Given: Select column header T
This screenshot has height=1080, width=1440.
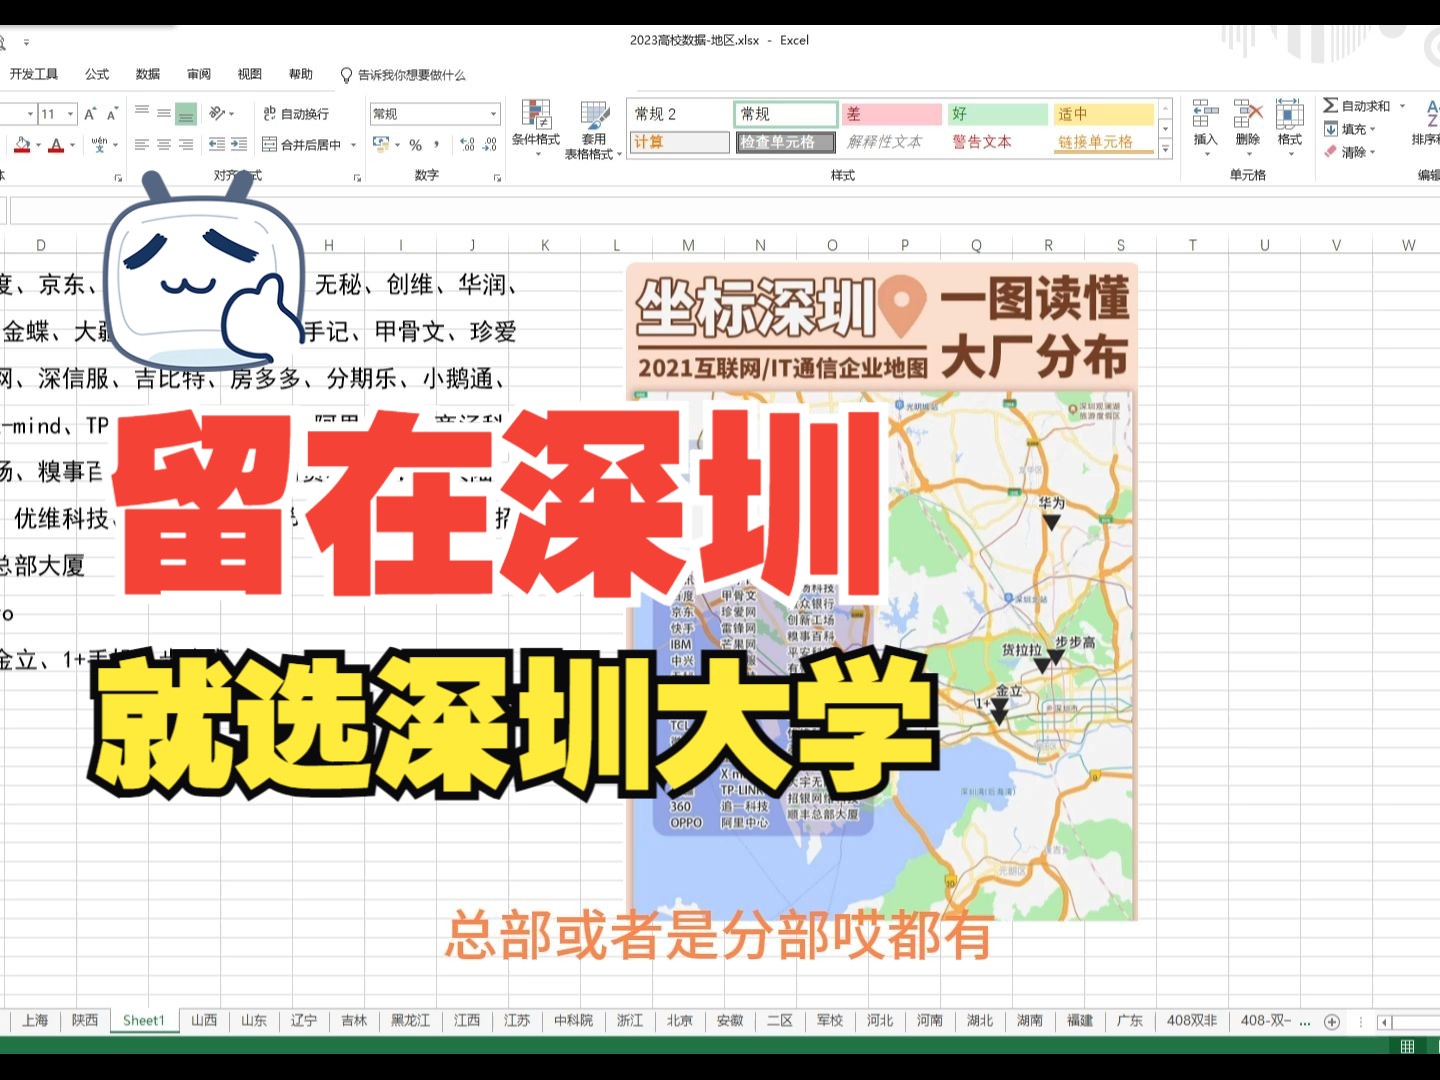Looking at the screenshot, I should click(1192, 245).
